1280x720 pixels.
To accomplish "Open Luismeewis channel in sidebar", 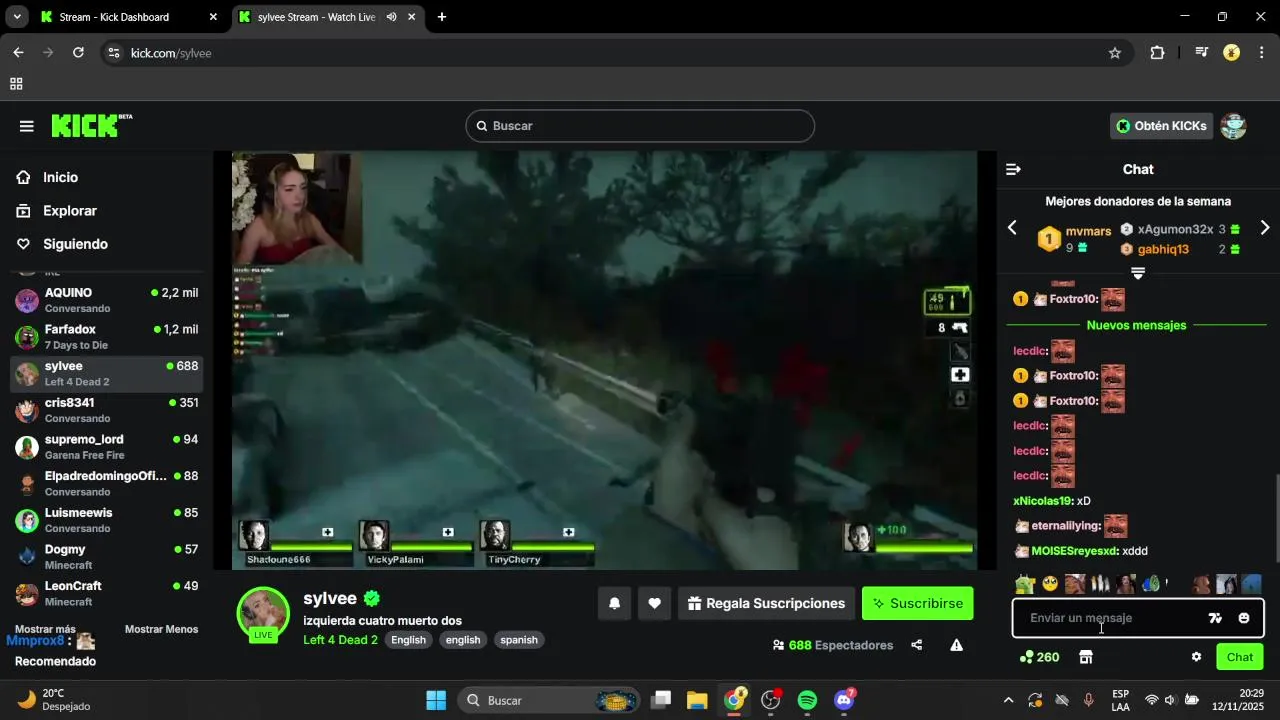I will click(x=106, y=520).
